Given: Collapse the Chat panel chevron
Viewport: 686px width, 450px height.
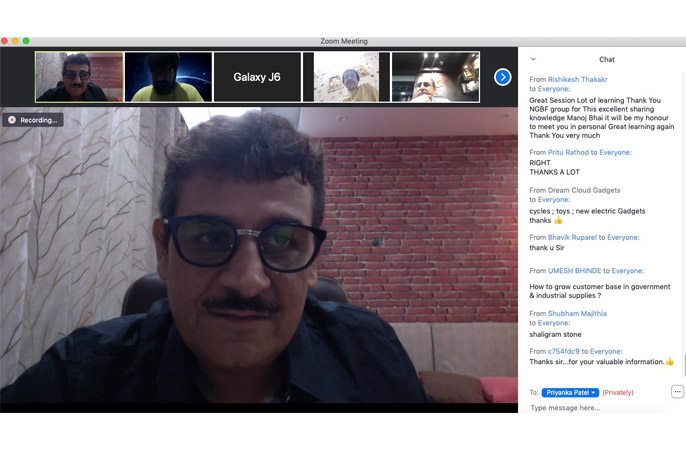Looking at the screenshot, I should pyautogui.click(x=533, y=59).
